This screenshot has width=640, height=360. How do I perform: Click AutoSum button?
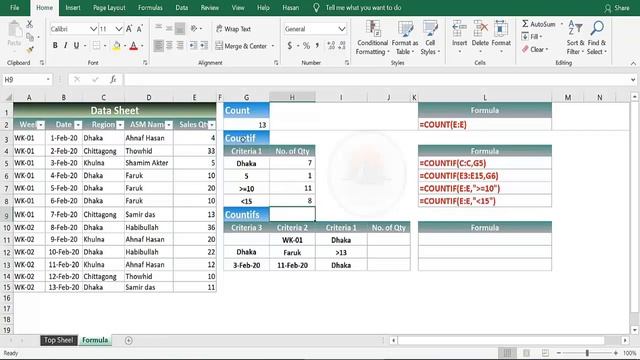point(538,24)
